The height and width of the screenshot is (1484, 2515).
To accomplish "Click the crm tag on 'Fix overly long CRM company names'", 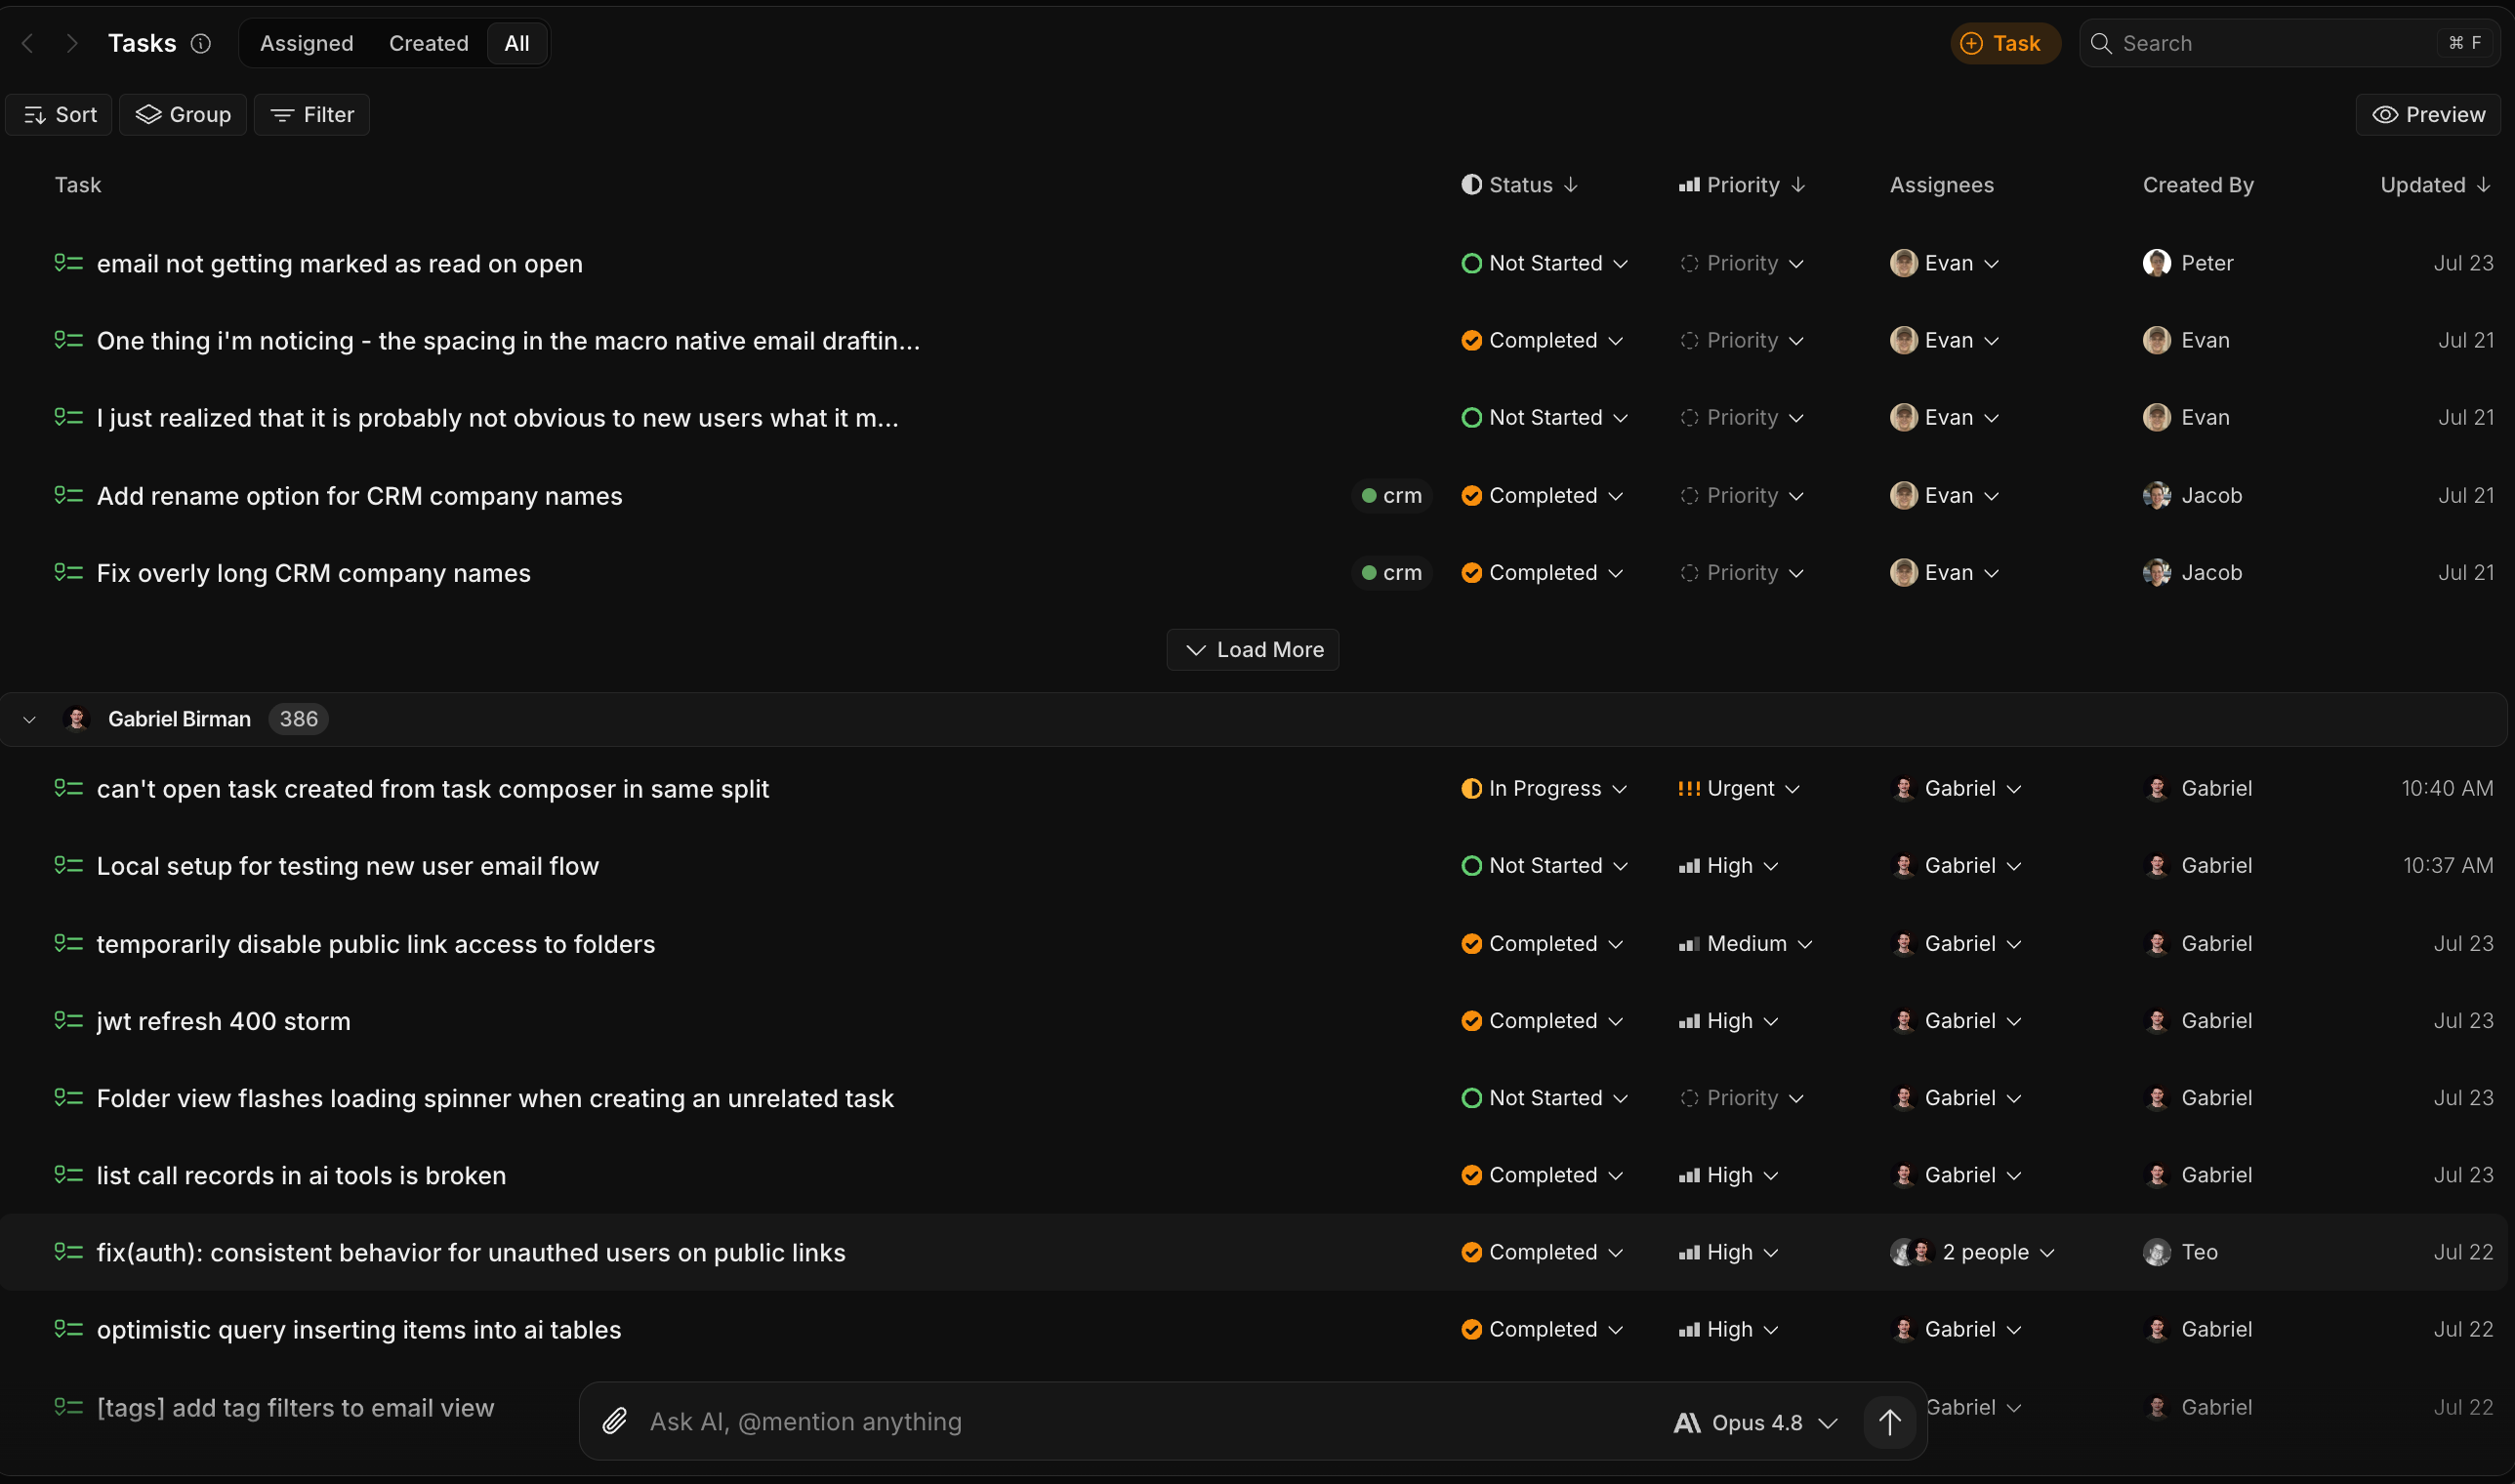I will [x=1392, y=573].
